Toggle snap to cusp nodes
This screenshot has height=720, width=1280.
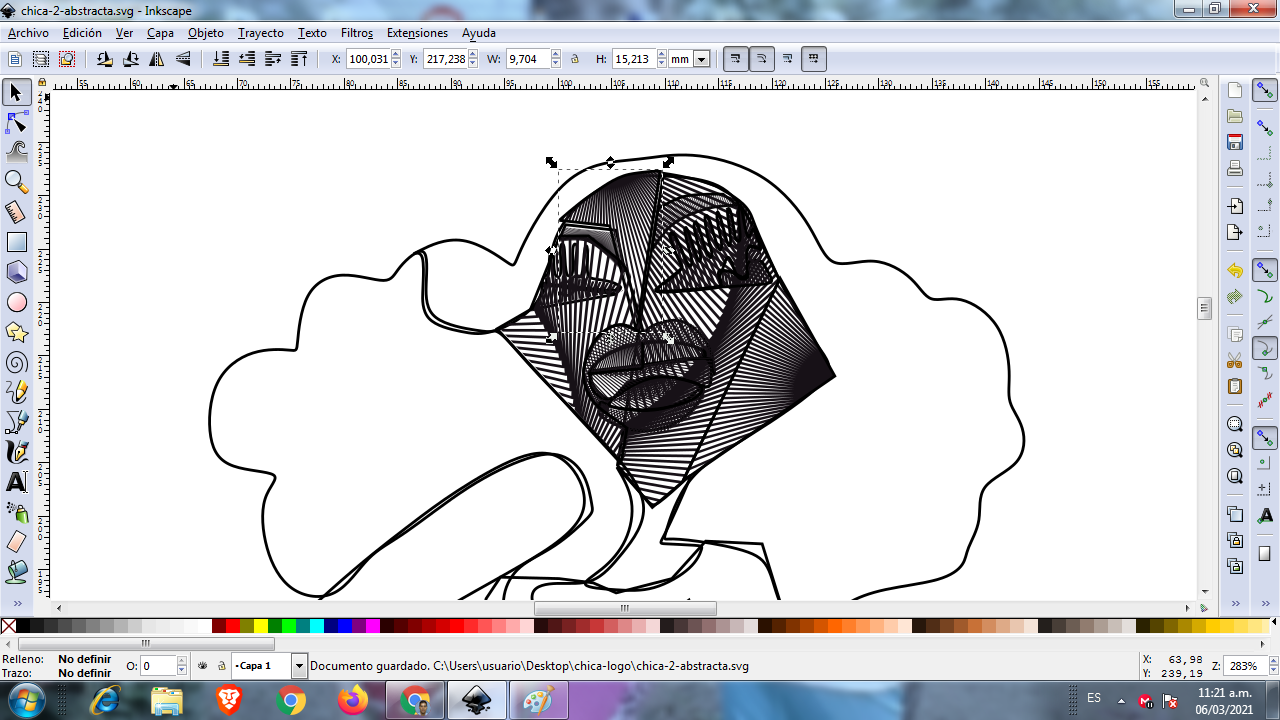[x=1265, y=348]
